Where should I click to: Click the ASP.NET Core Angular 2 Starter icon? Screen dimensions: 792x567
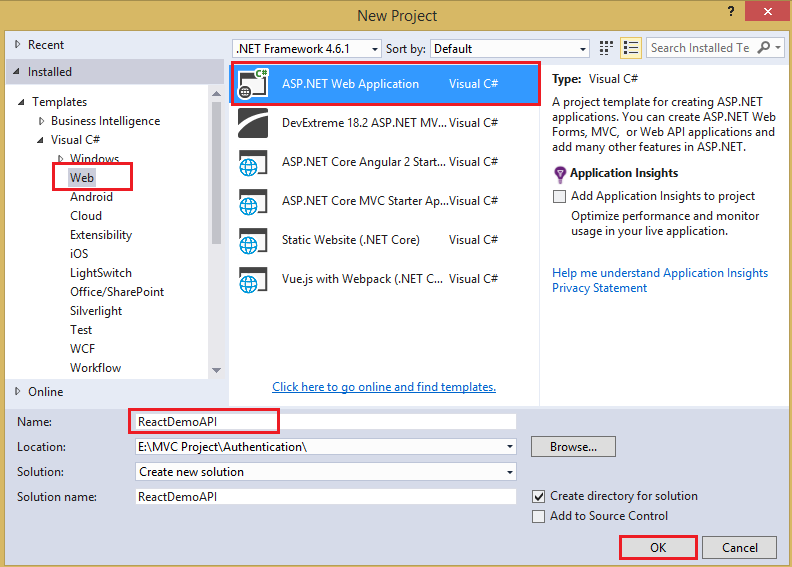click(x=253, y=163)
